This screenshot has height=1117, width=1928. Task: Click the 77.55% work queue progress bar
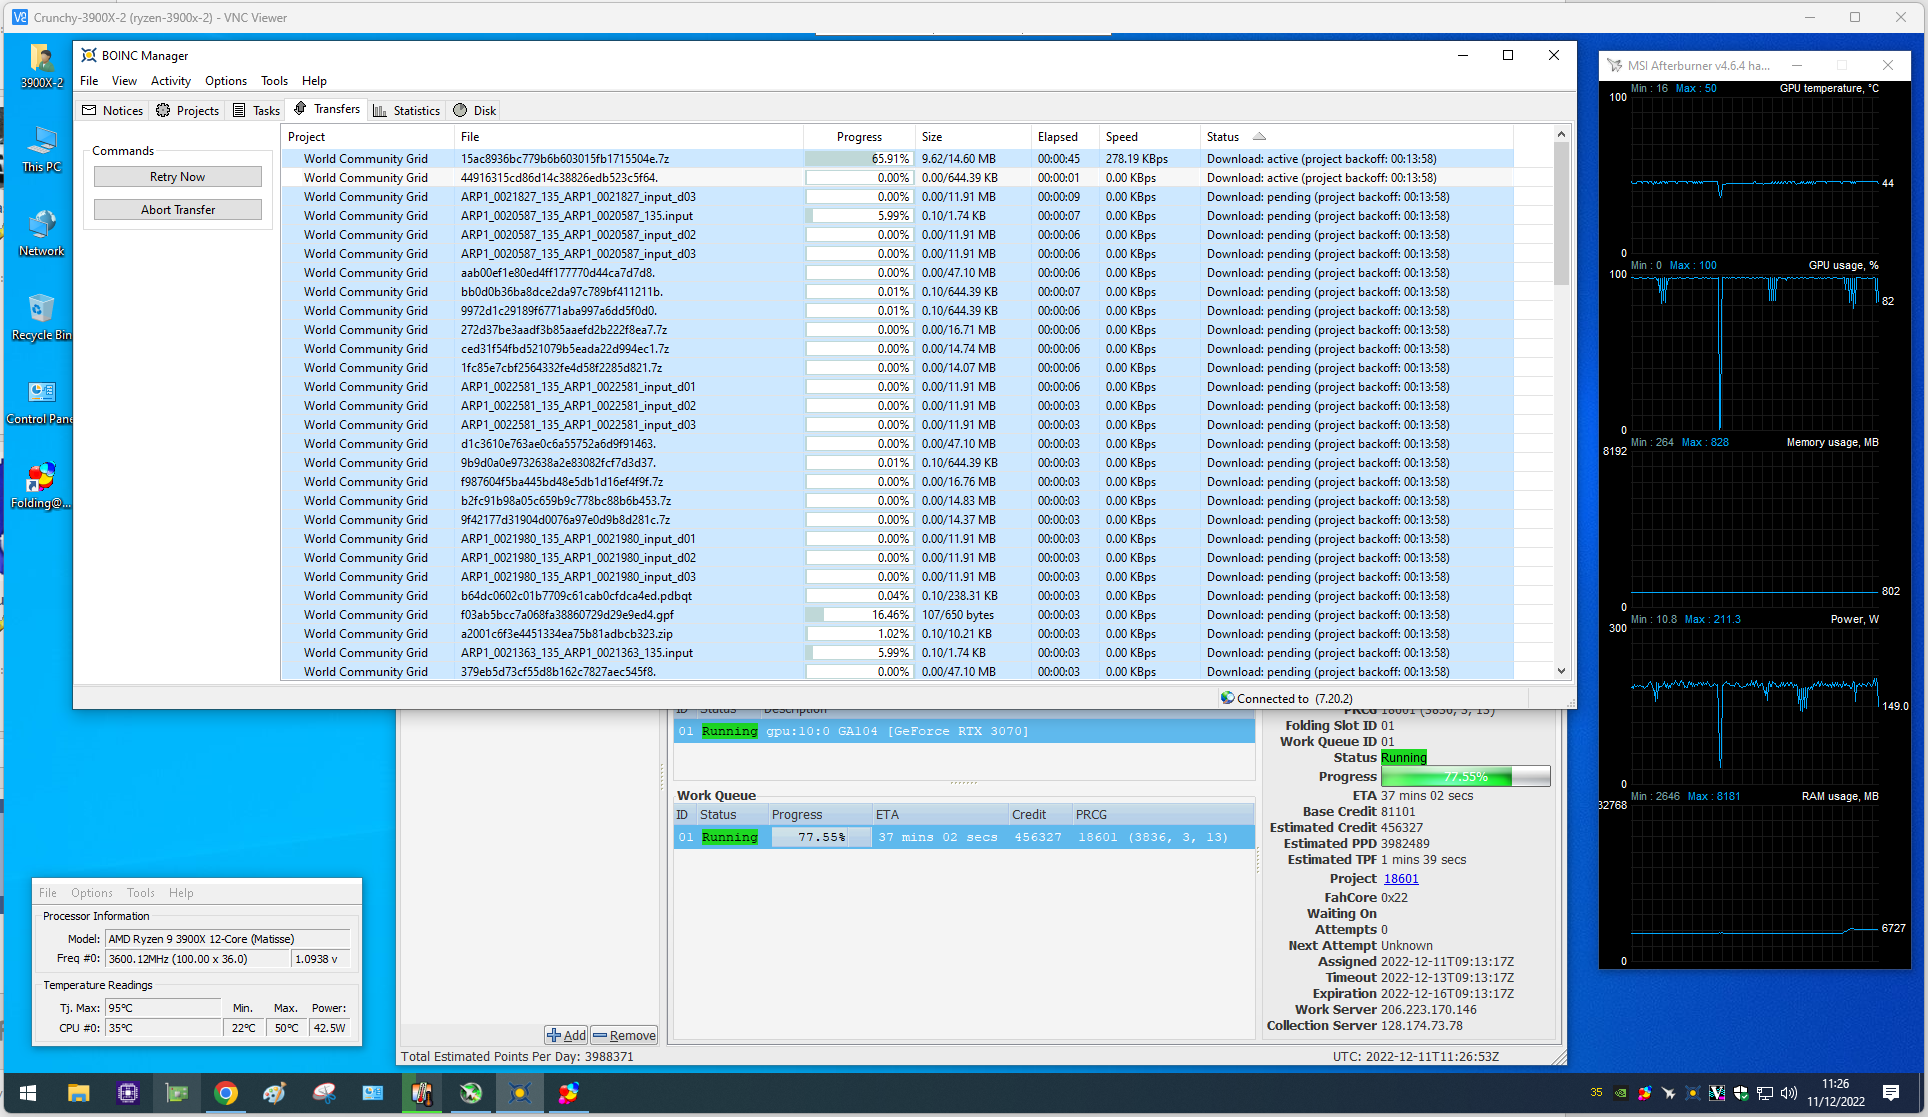821,837
